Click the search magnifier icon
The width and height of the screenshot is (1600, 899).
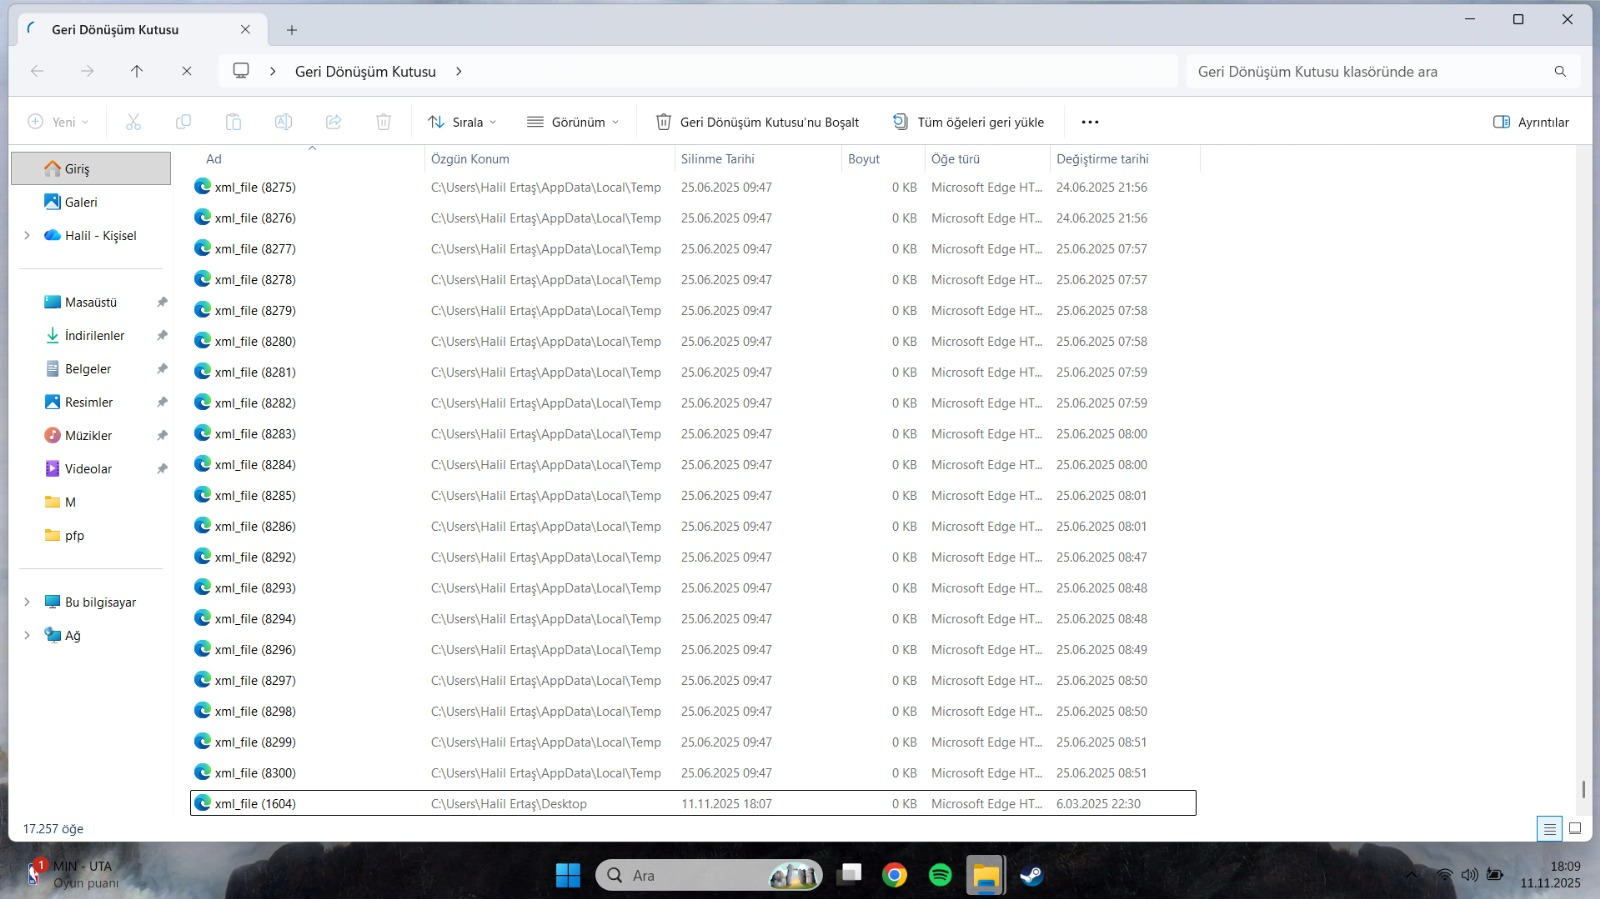coord(1560,71)
